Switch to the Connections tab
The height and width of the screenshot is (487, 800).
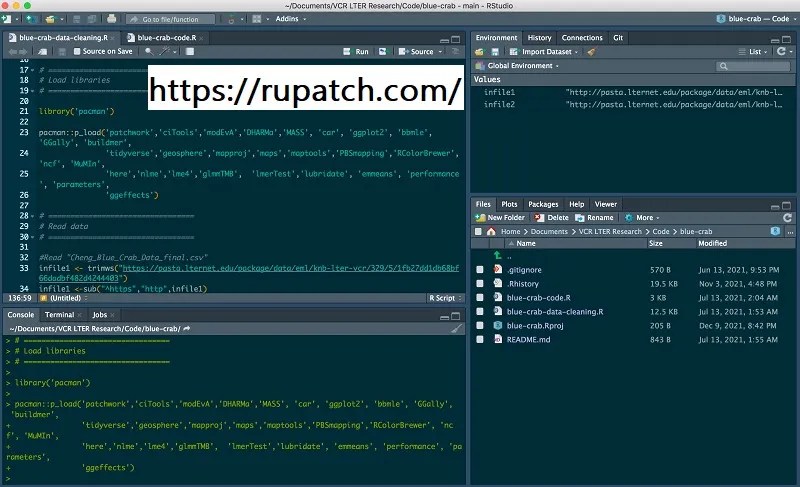tap(582, 38)
